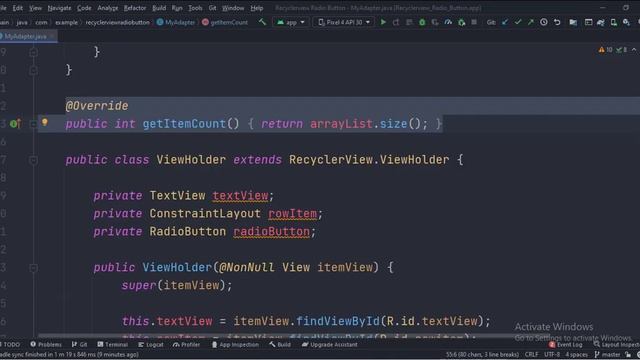
Task: Open the Code menu
Action: click(84, 8)
